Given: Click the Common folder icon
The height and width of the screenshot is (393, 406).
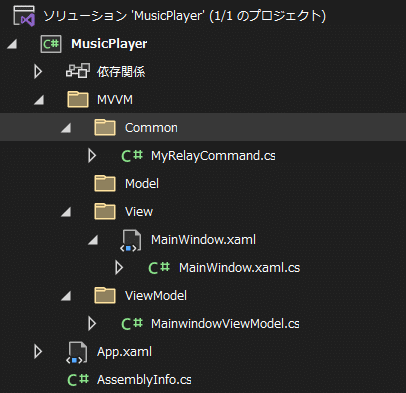Looking at the screenshot, I should pyautogui.click(x=105, y=127).
